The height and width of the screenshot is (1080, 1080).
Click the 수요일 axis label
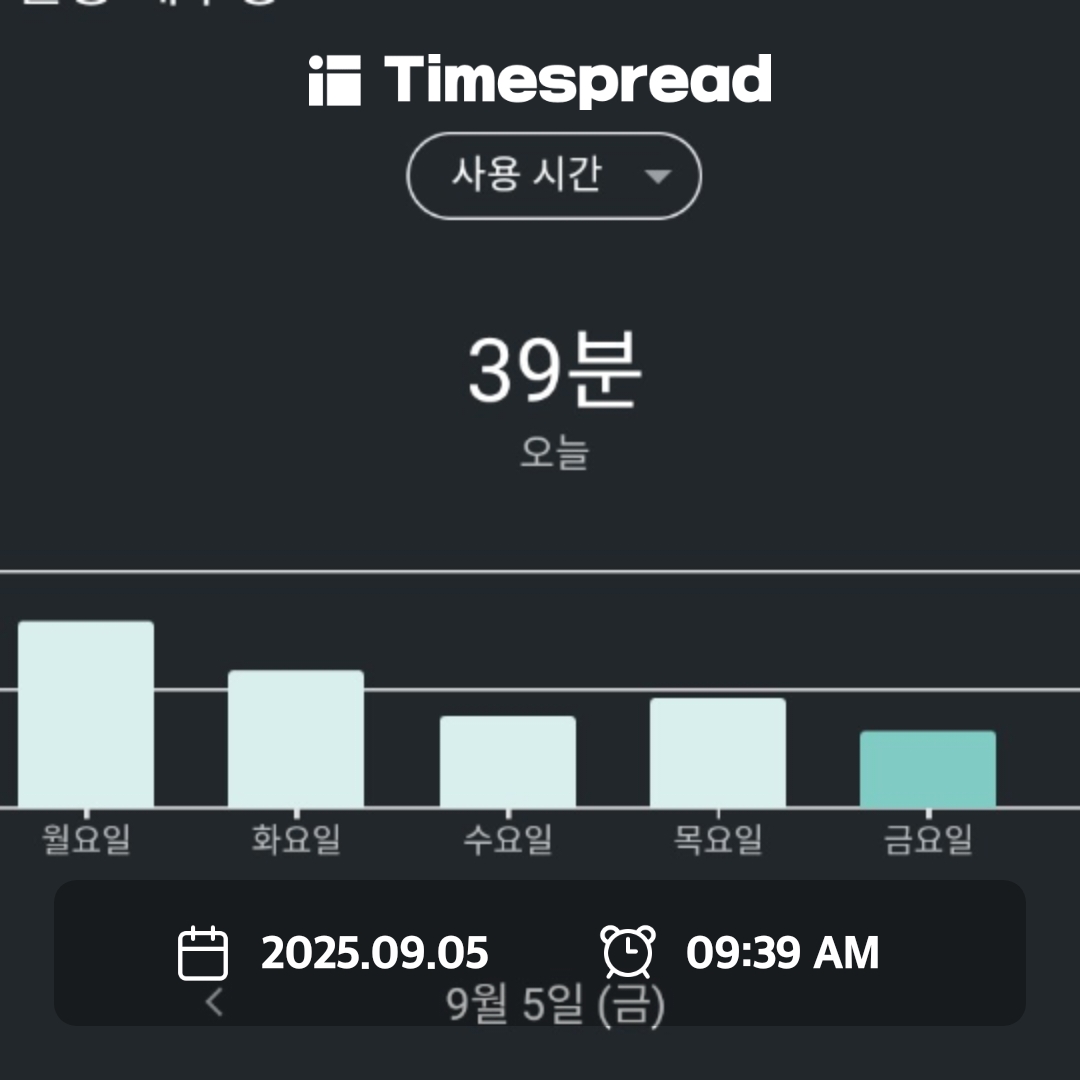508,839
